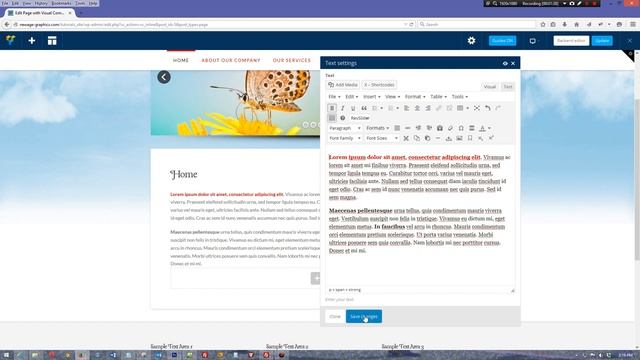Align text right
This screenshot has height=360, width=640.
click(428, 108)
